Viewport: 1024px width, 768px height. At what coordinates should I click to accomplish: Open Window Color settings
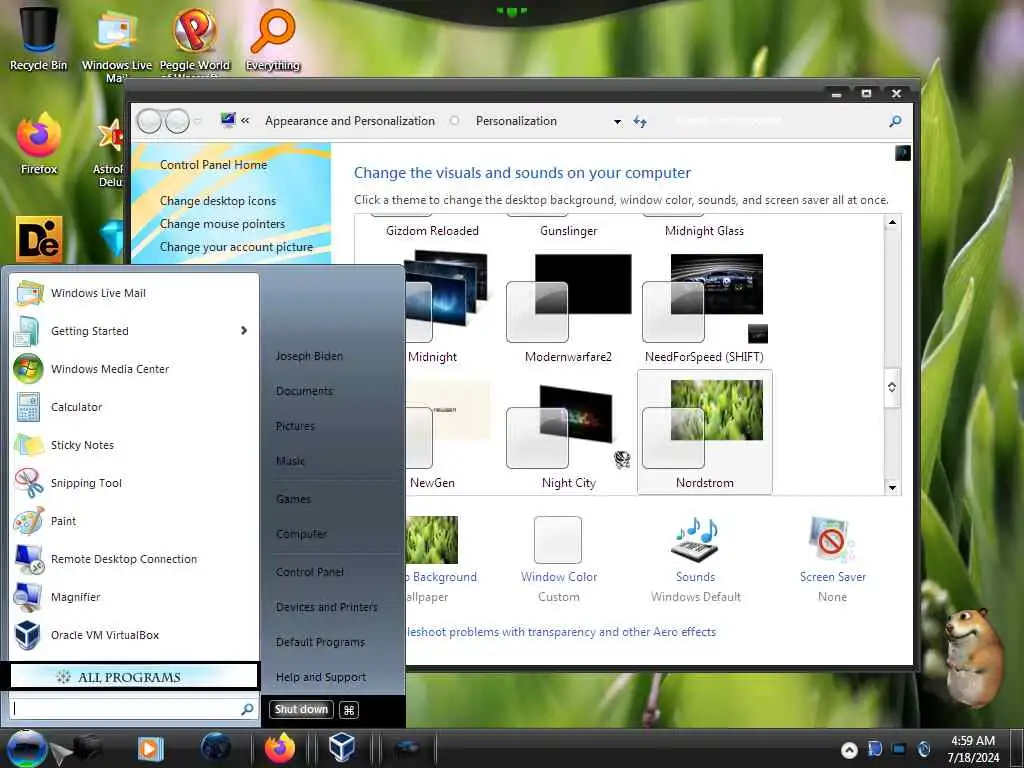point(558,558)
